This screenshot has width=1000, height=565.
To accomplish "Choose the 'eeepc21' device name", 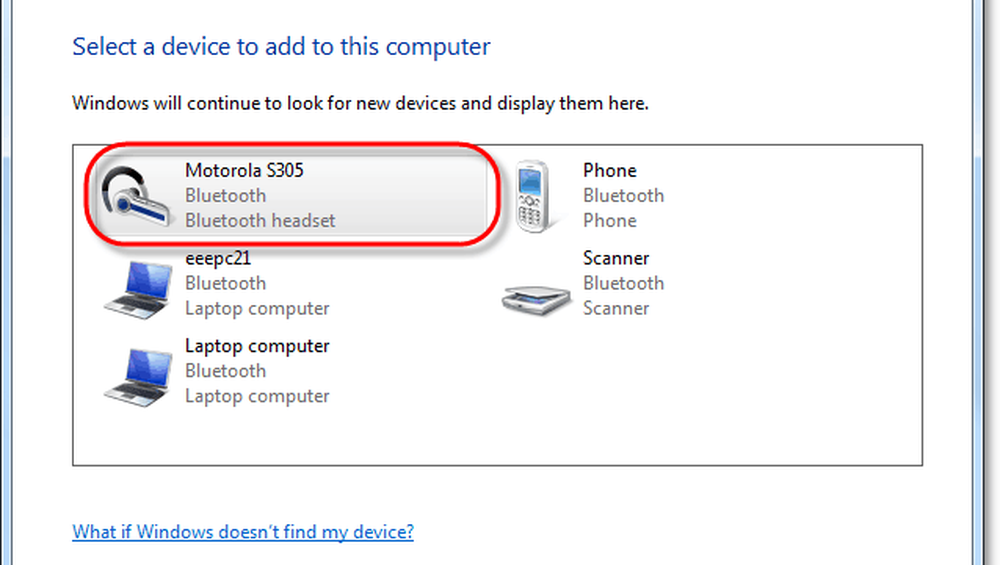I will (218, 258).
